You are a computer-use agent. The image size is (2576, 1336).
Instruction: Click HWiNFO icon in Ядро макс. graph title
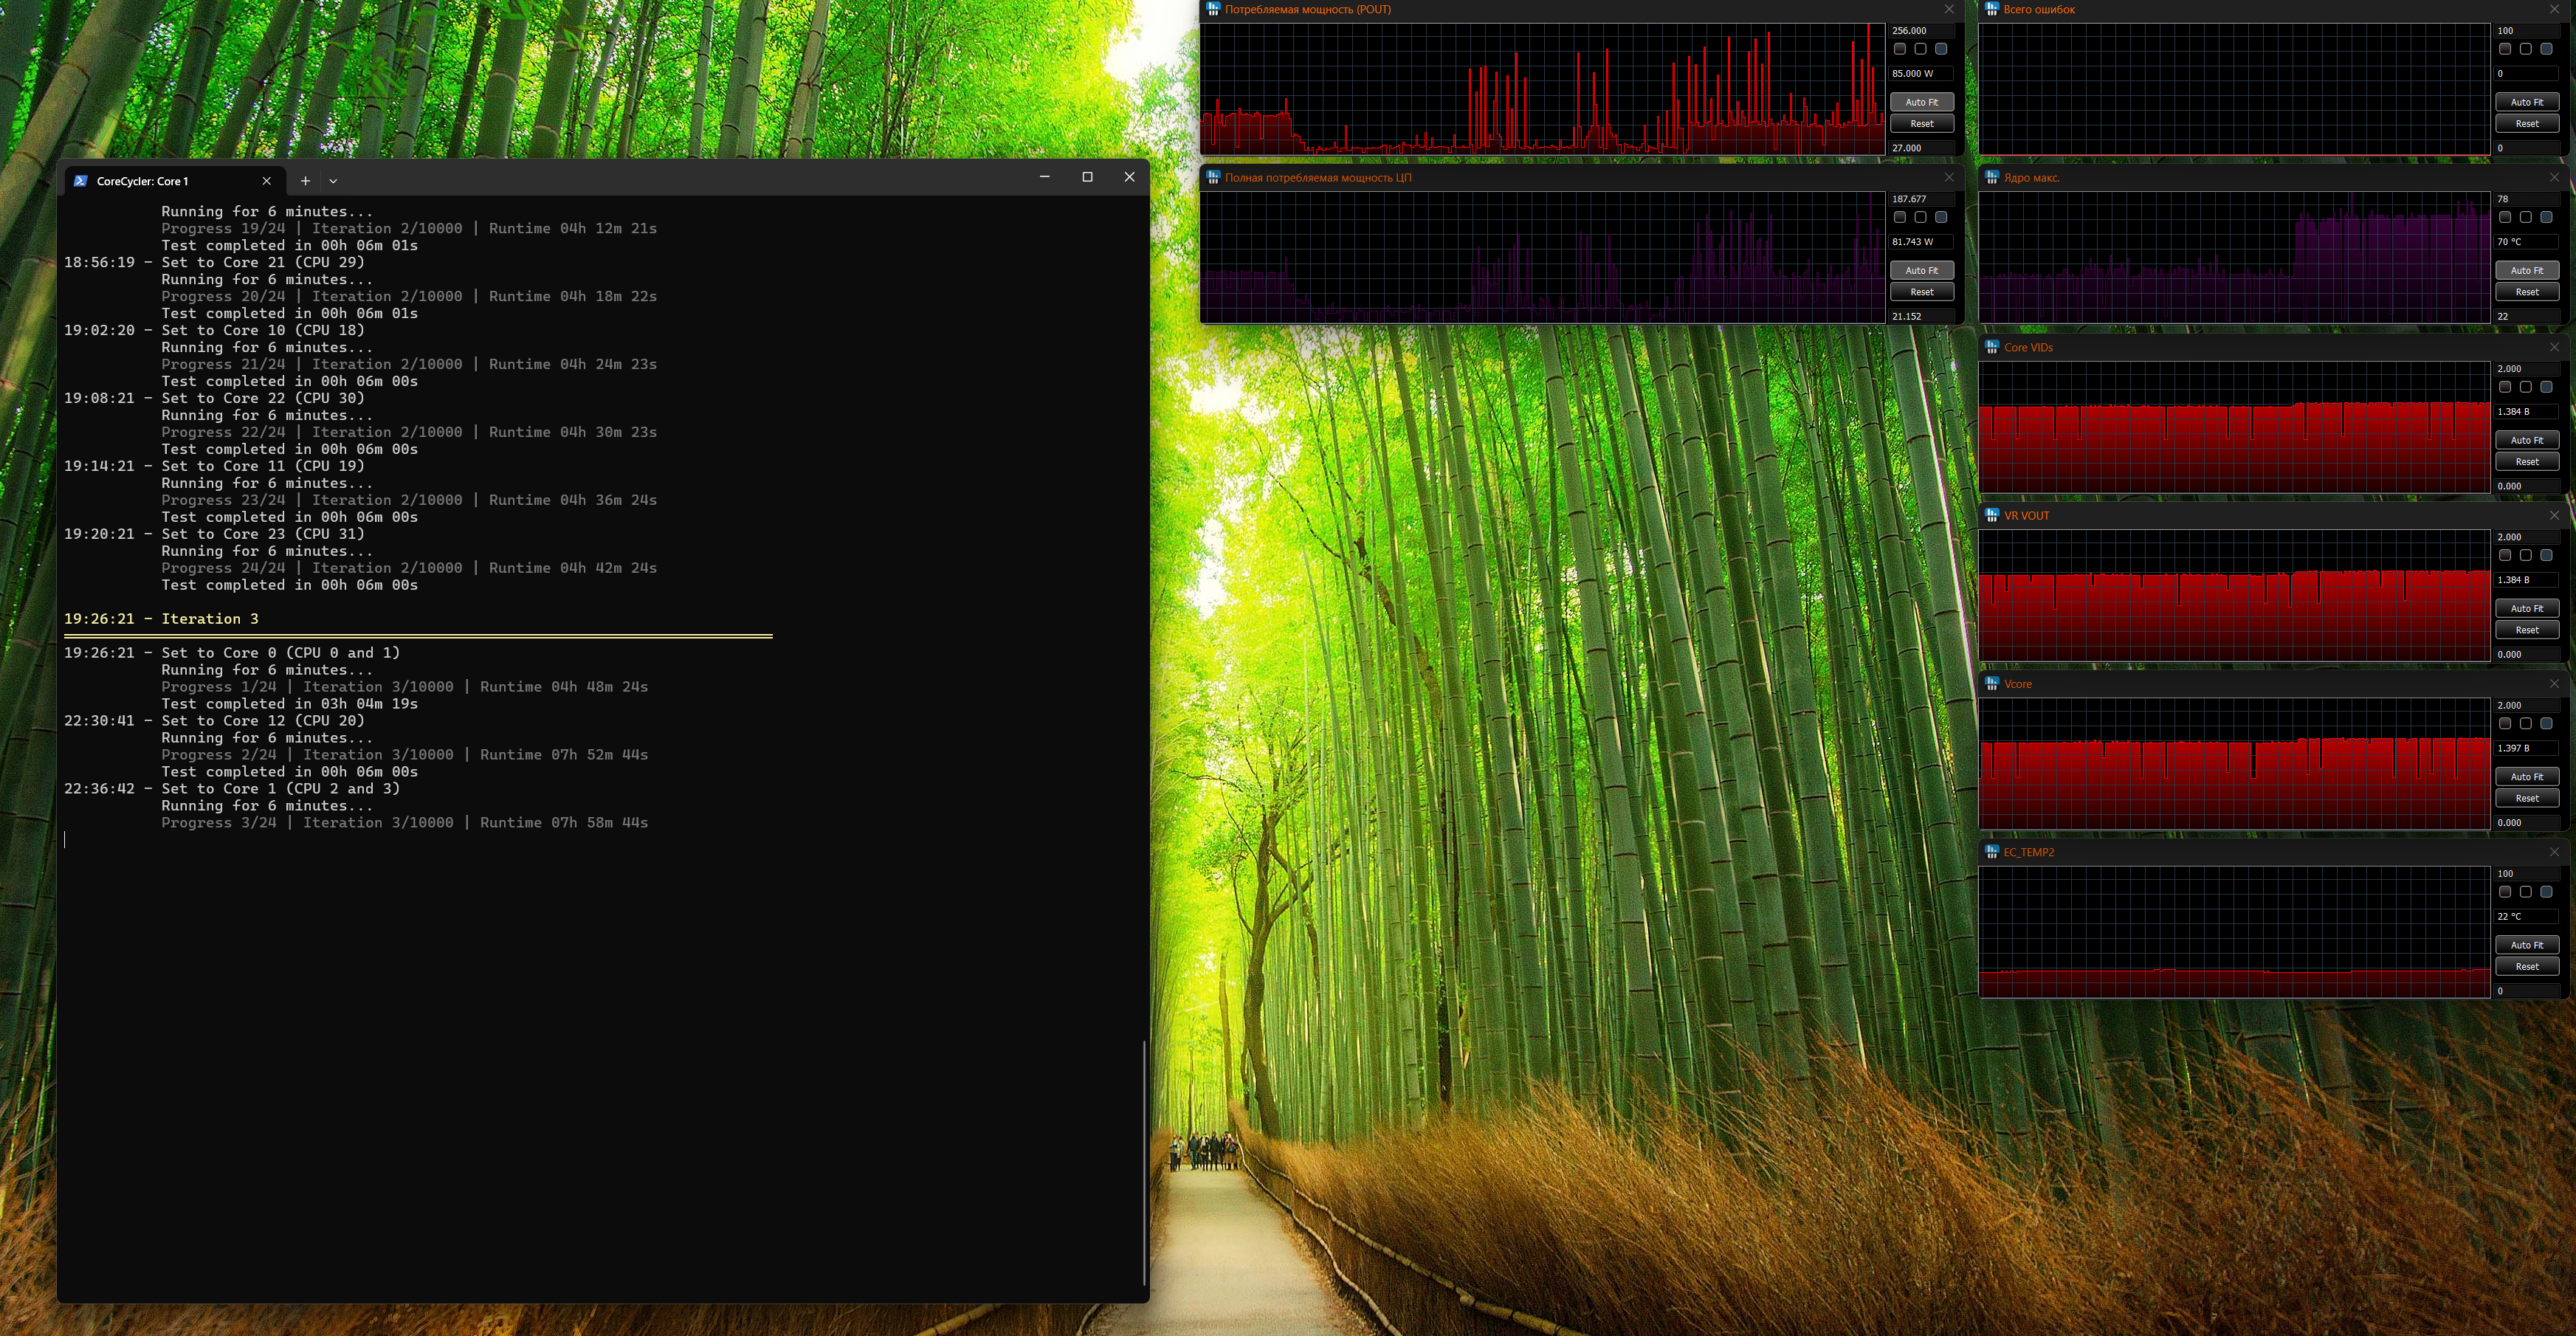pos(1991,177)
